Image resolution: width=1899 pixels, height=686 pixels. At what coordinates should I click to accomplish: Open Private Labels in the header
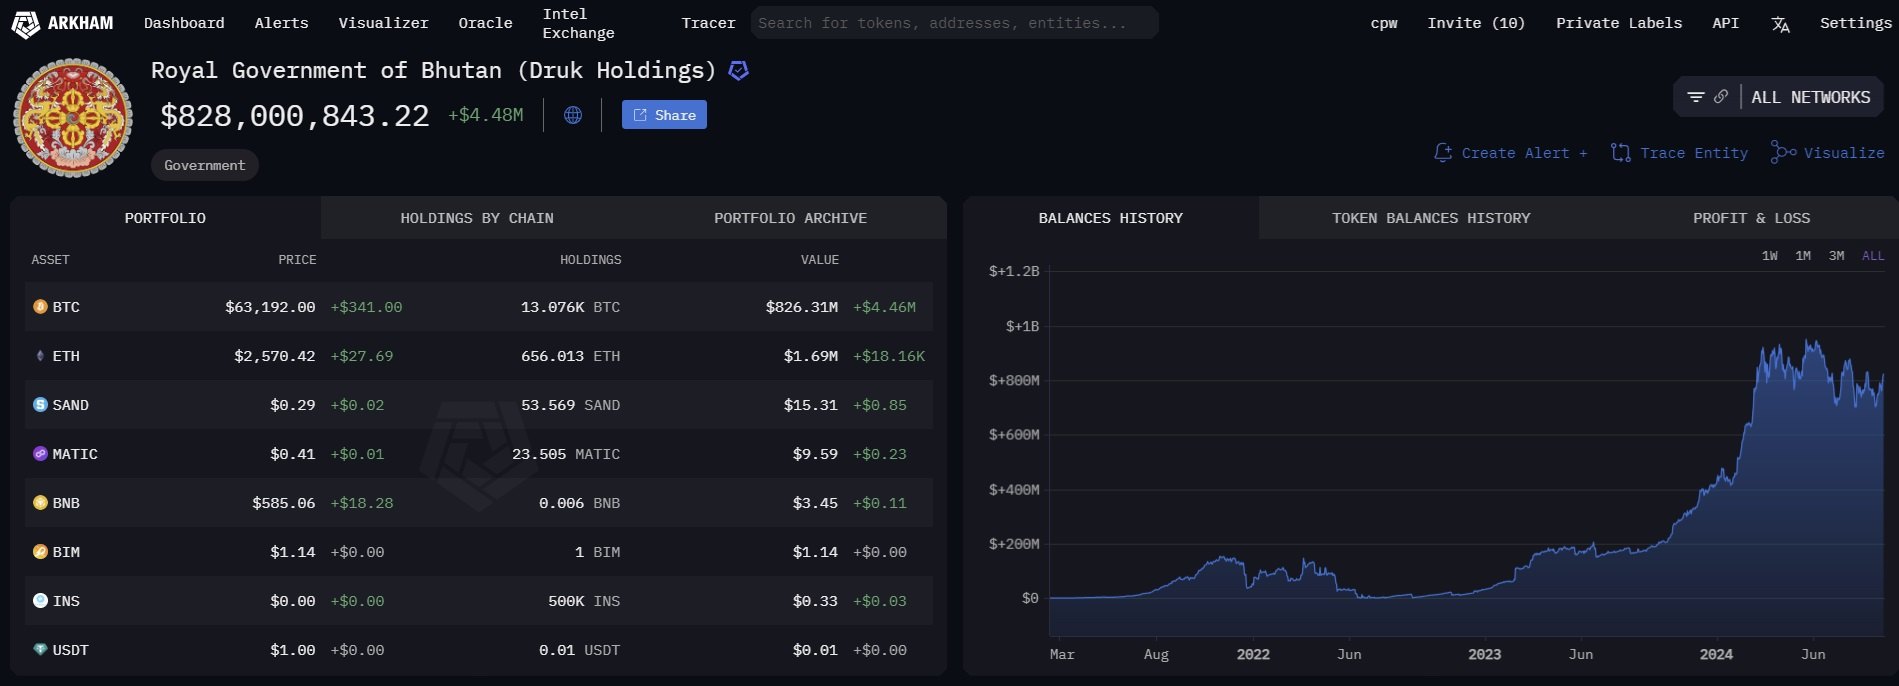click(x=1619, y=23)
